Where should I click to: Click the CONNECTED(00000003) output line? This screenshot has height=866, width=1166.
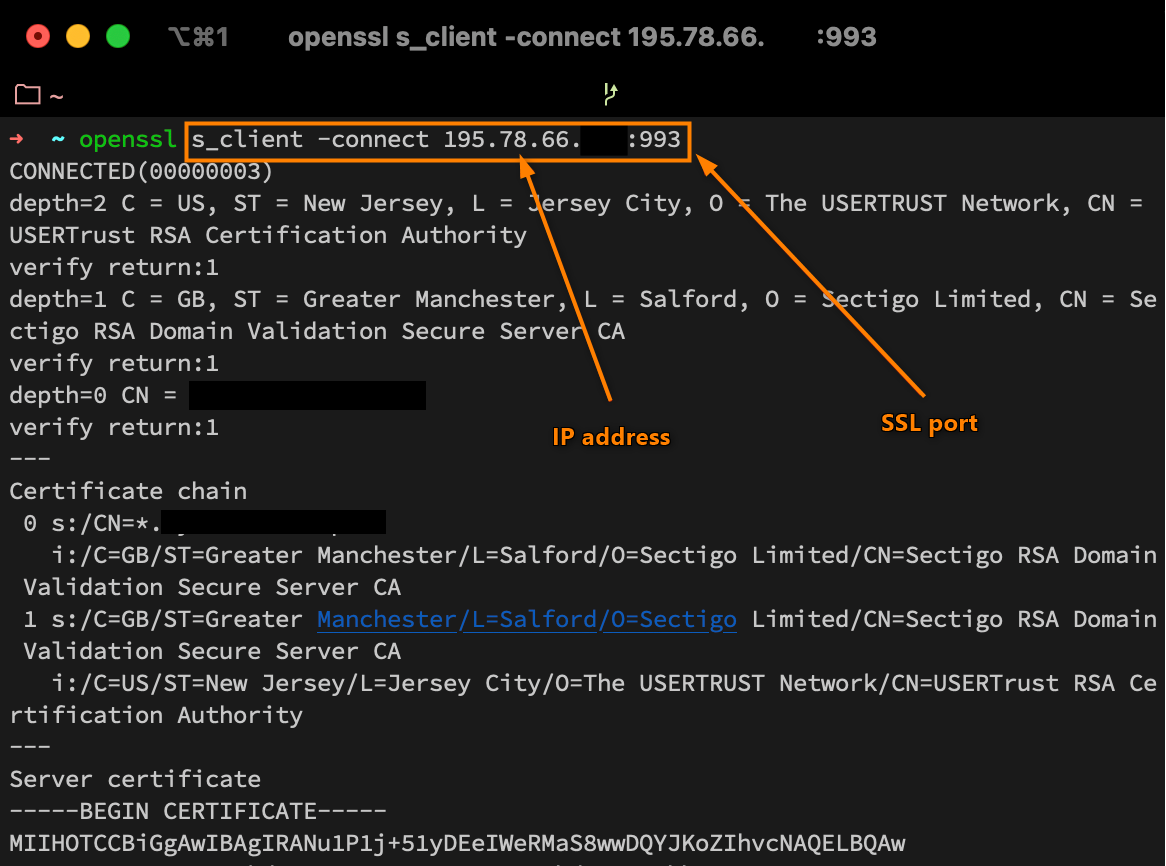(141, 172)
